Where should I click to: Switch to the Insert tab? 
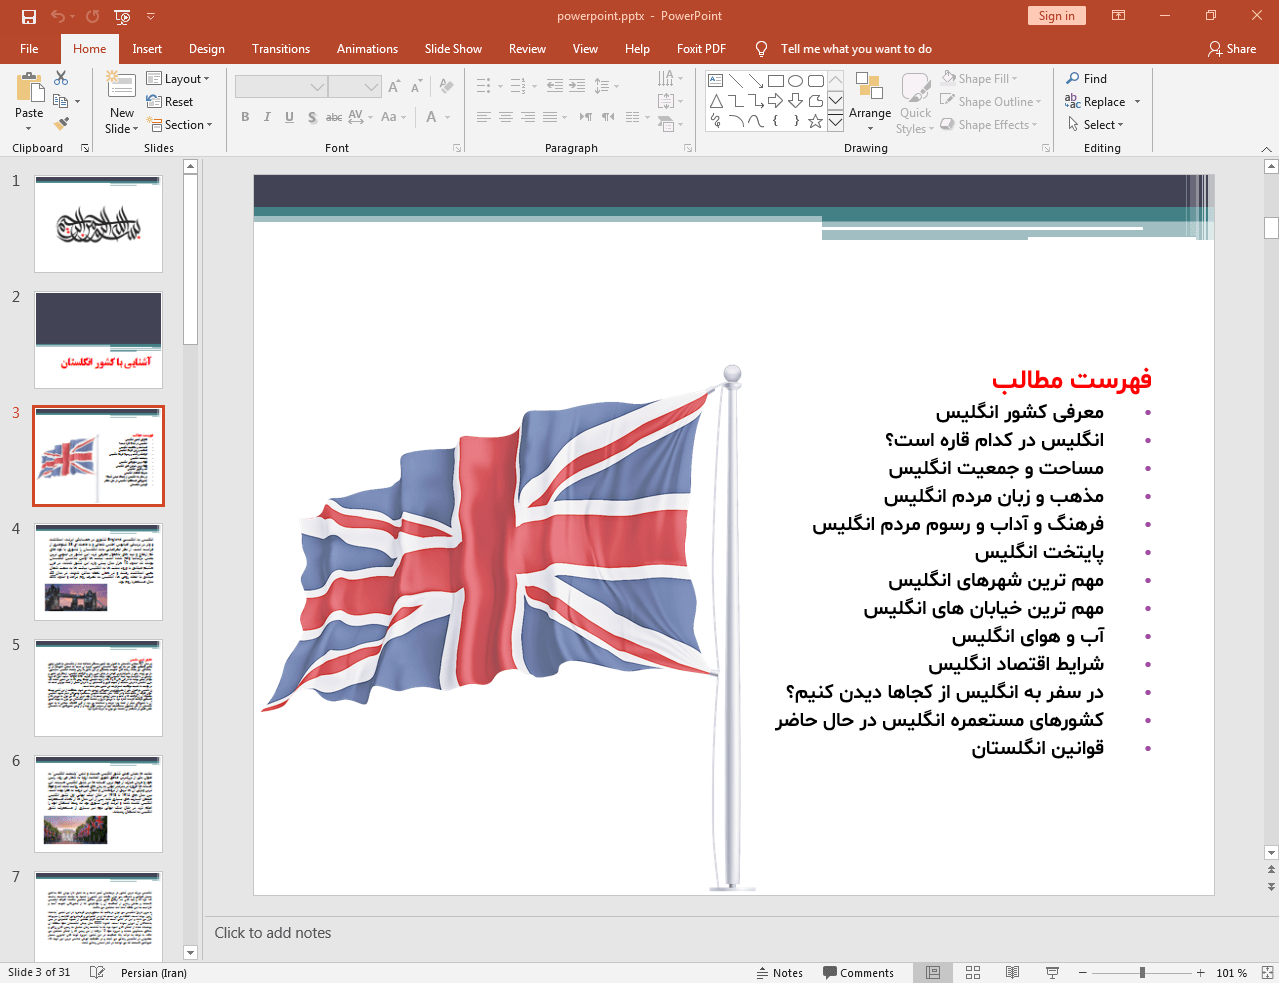147,49
